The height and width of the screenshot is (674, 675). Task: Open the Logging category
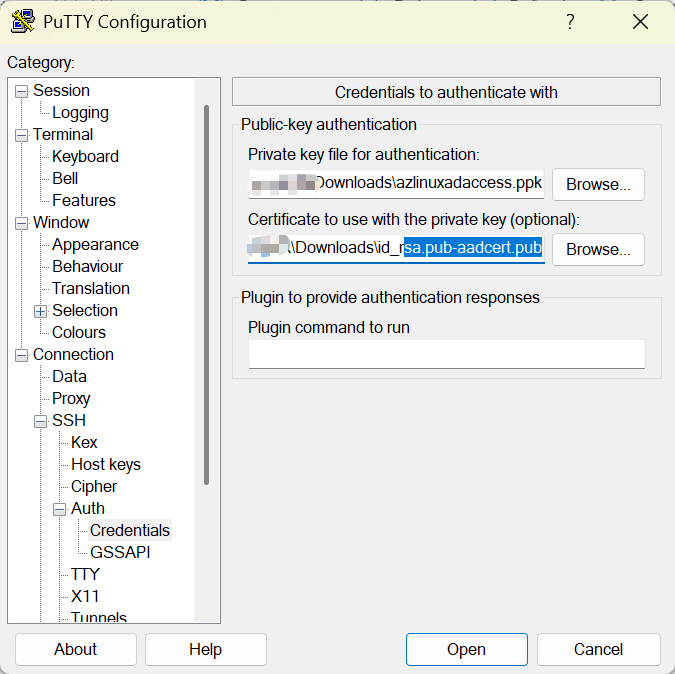tap(81, 112)
